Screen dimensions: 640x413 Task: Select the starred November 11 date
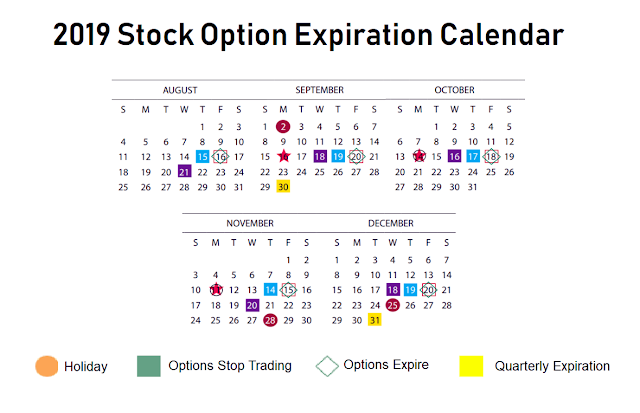(x=215, y=290)
